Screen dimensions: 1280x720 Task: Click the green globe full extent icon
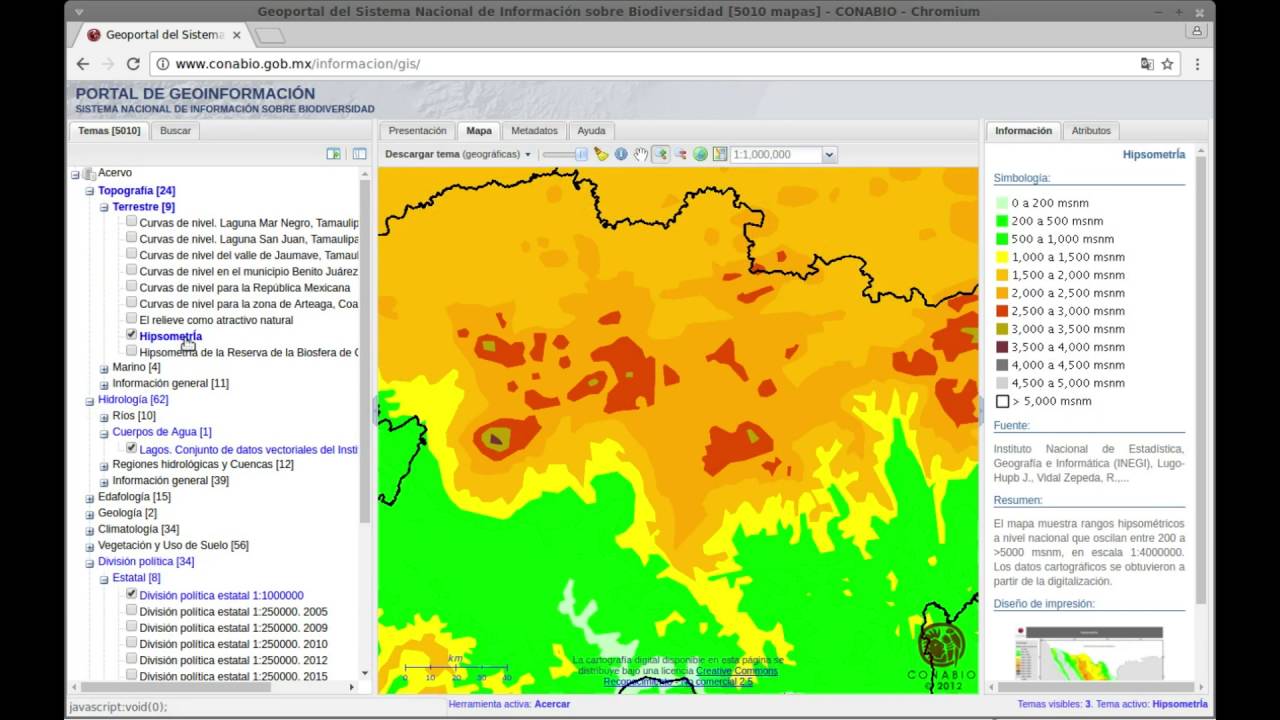coord(700,154)
